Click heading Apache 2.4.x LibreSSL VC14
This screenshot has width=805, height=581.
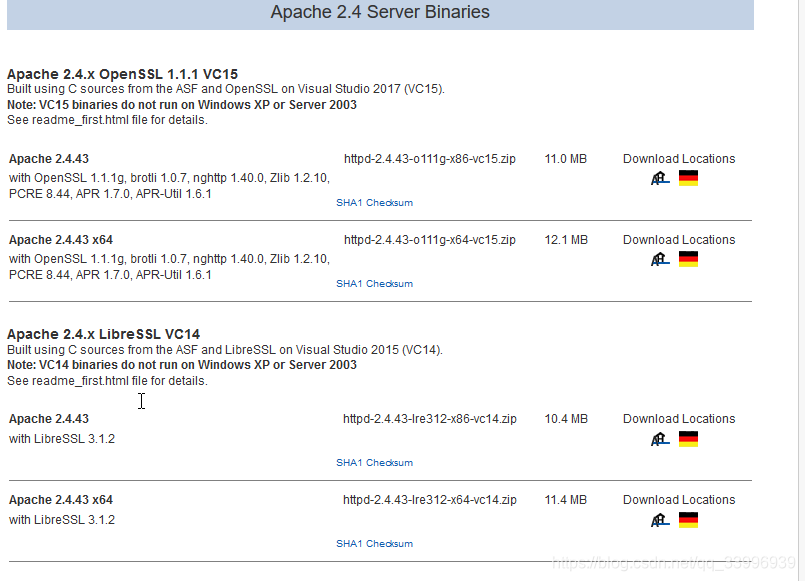coord(103,335)
